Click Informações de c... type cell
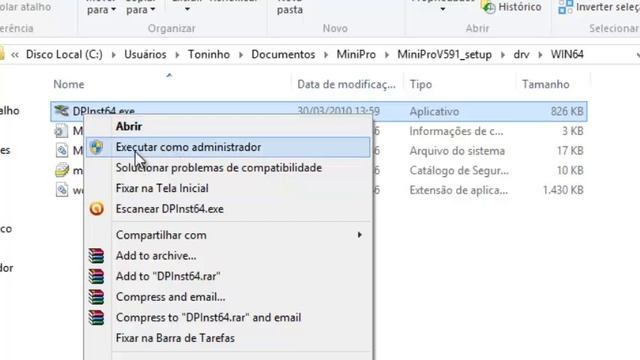Image resolution: width=640 pixels, height=360 pixels. [x=456, y=131]
